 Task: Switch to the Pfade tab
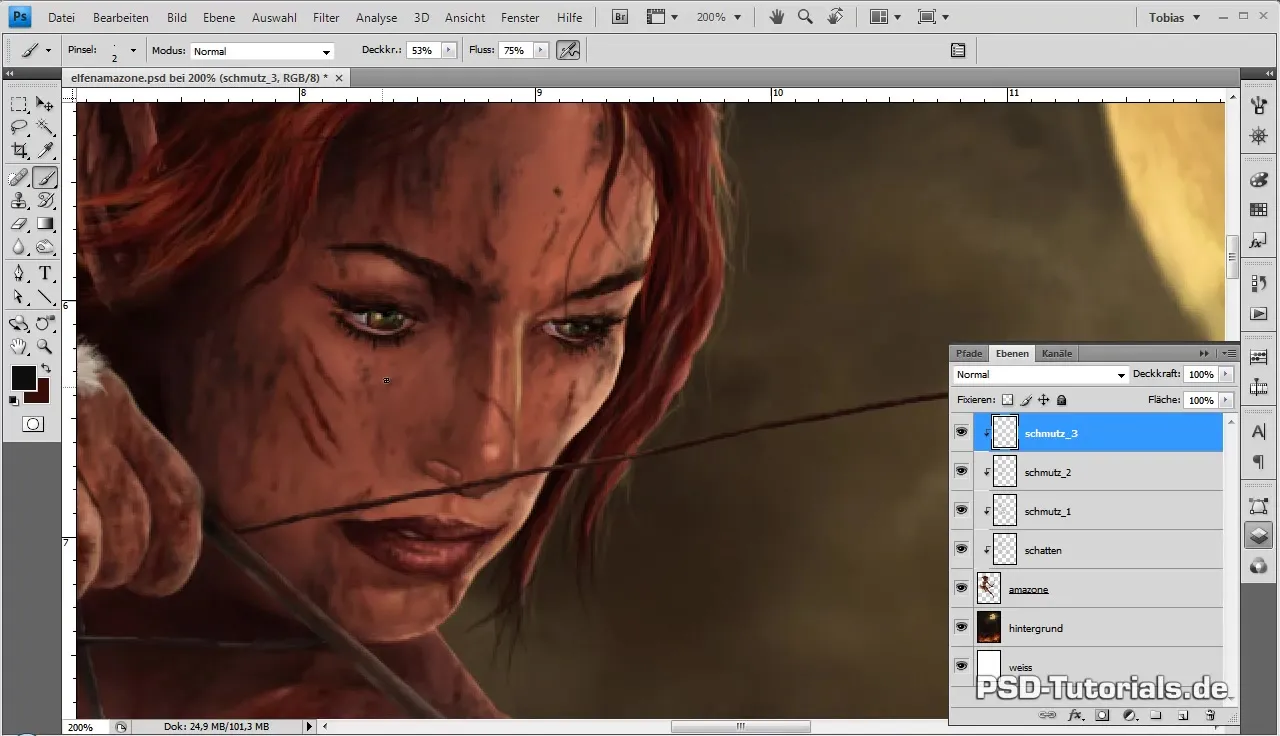point(969,353)
